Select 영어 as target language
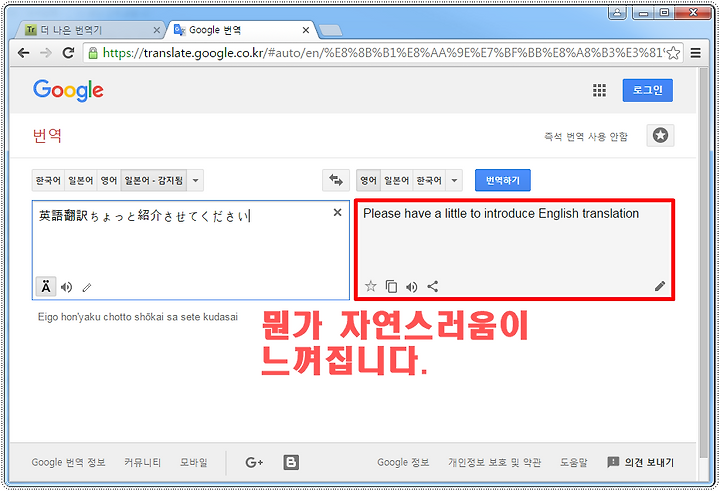 tap(368, 181)
